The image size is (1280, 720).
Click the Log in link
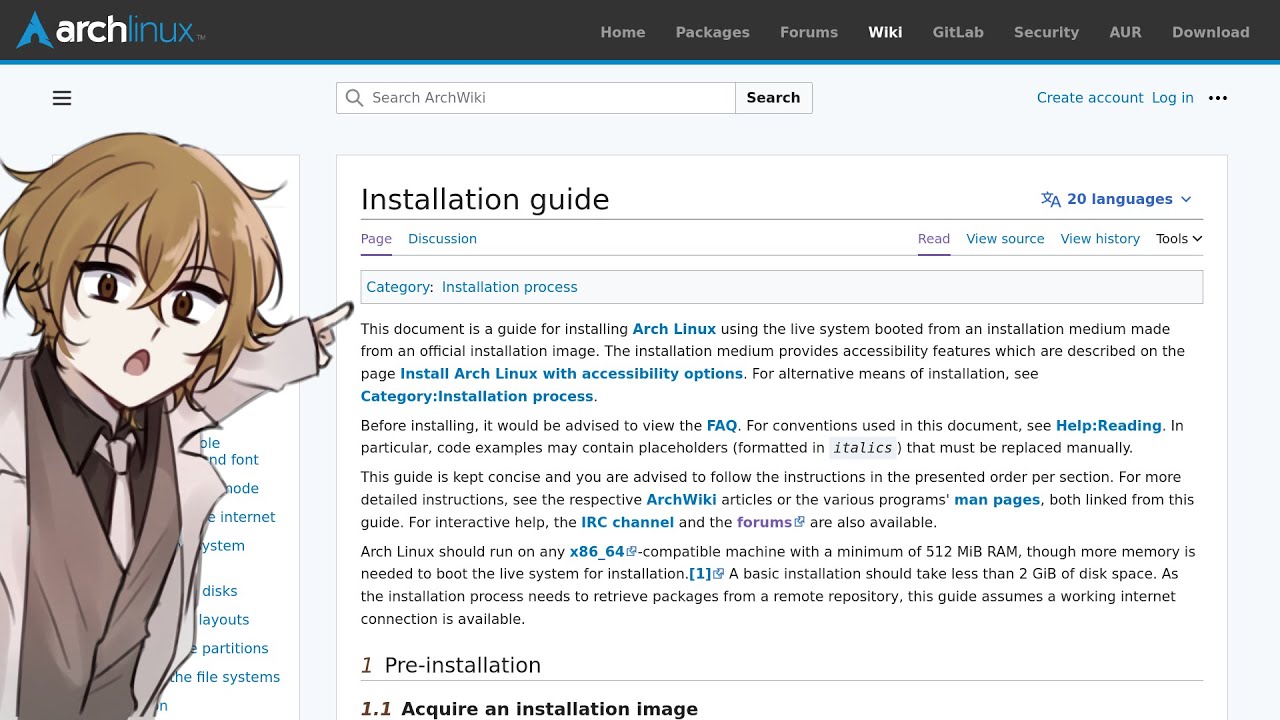1173,98
